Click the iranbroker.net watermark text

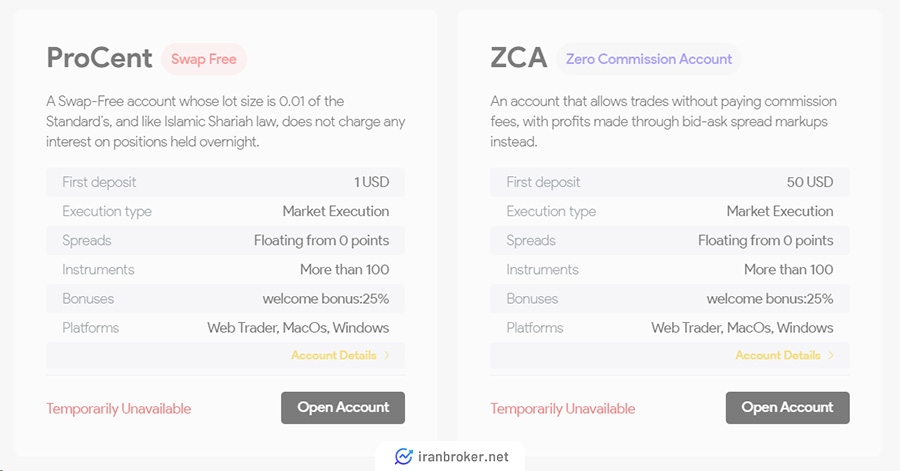[463, 457]
